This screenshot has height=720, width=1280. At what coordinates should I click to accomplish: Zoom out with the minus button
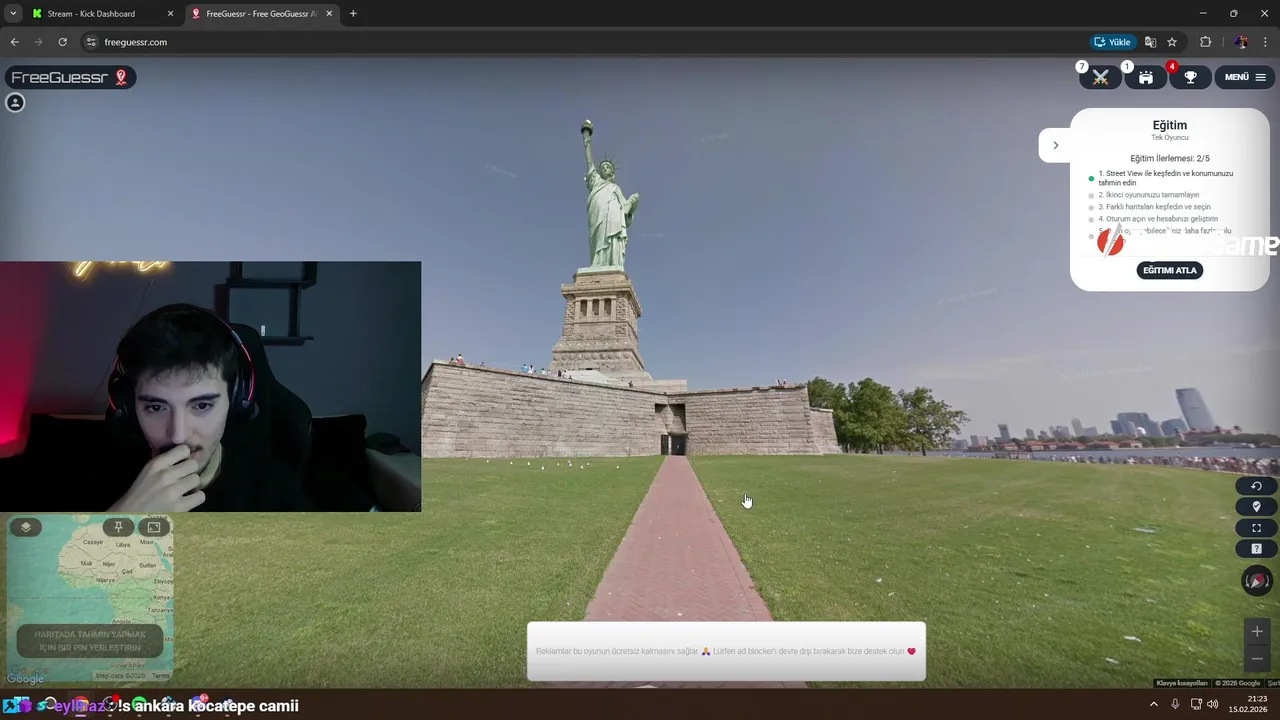pyautogui.click(x=1257, y=659)
